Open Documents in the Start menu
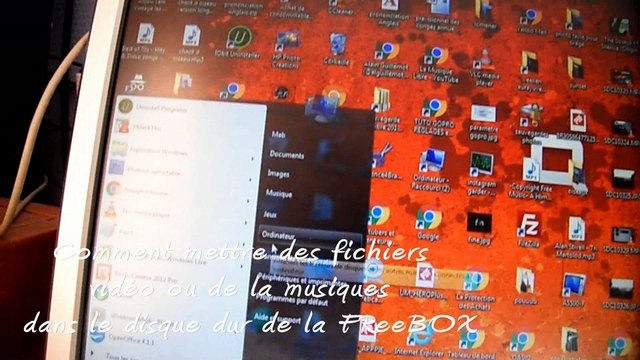The image size is (640, 360). pos(287,155)
